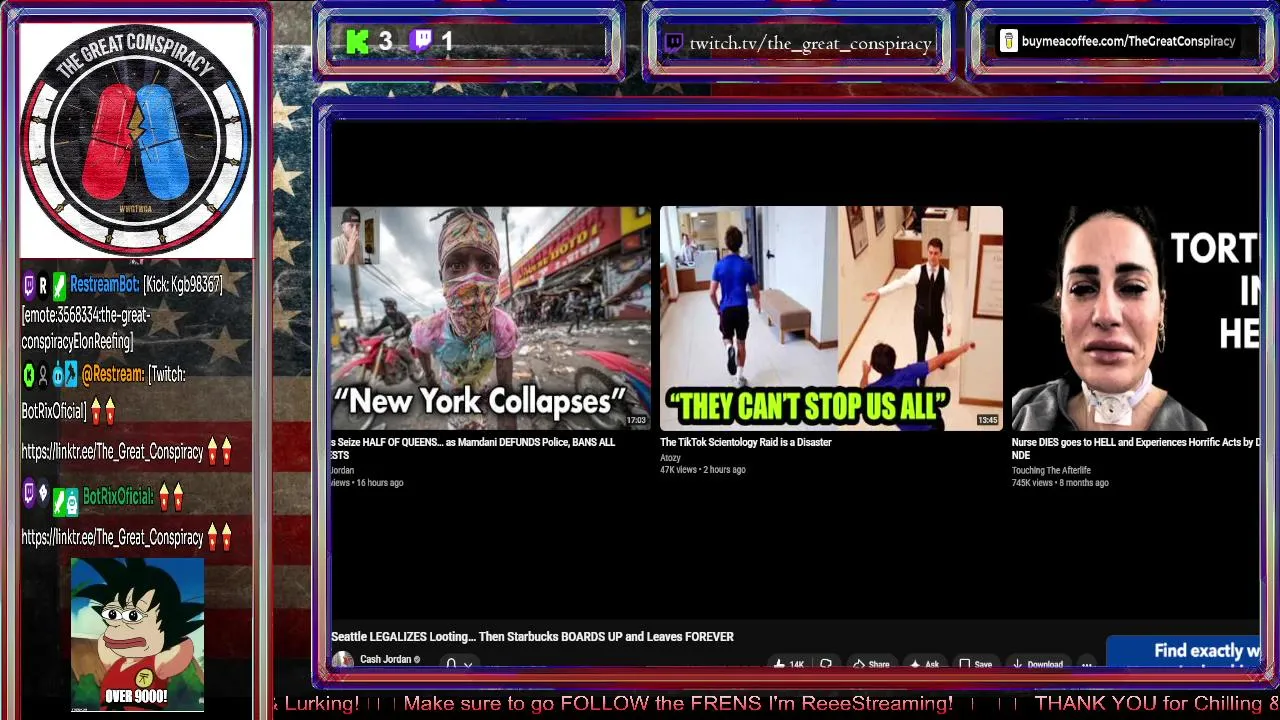Open twitch.tv/the_great_conspiracy link

(810, 43)
